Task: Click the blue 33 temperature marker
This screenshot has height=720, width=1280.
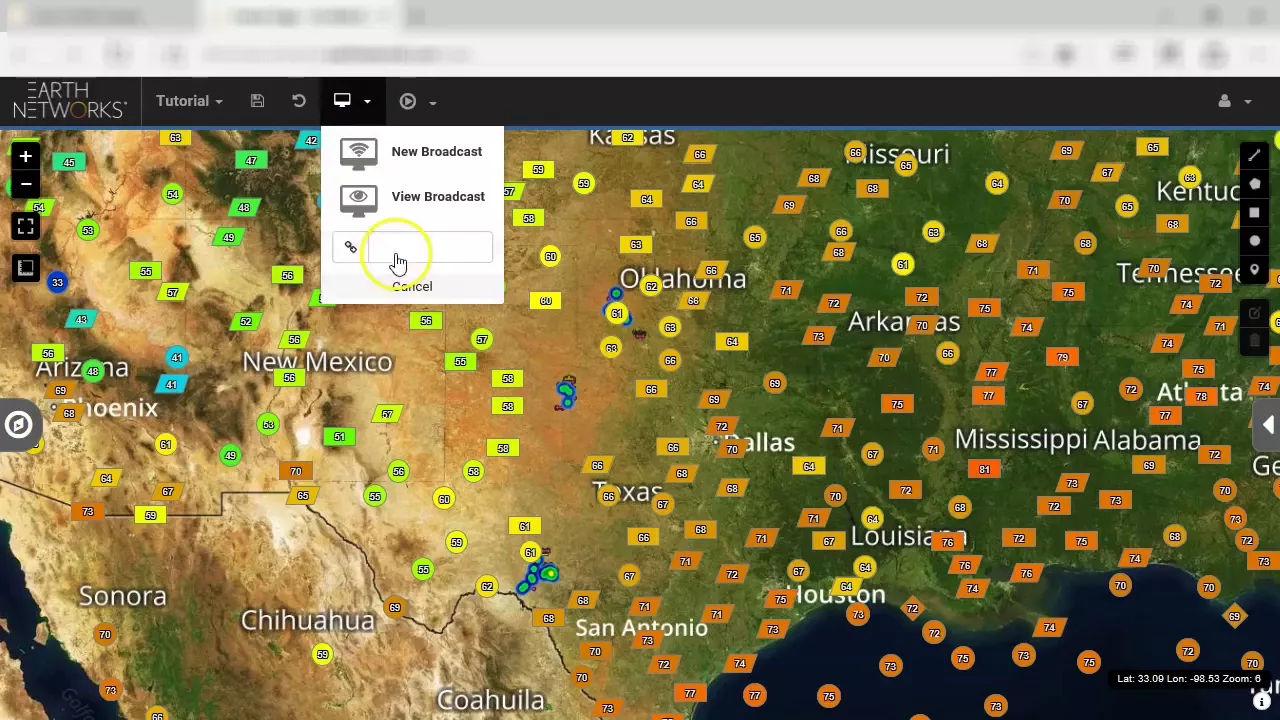Action: click(57, 283)
